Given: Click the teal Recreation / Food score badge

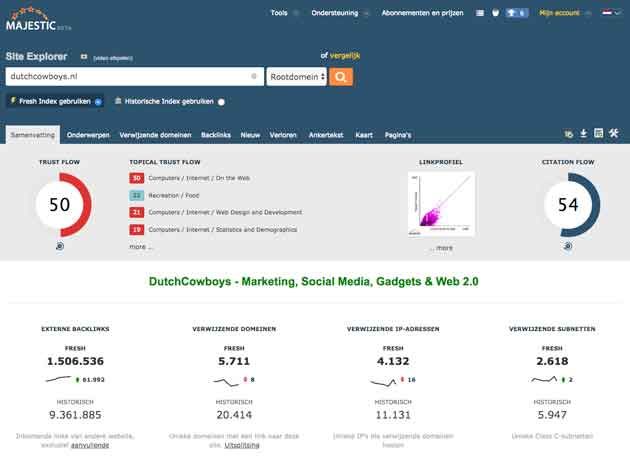Looking at the screenshot, I should [137, 195].
